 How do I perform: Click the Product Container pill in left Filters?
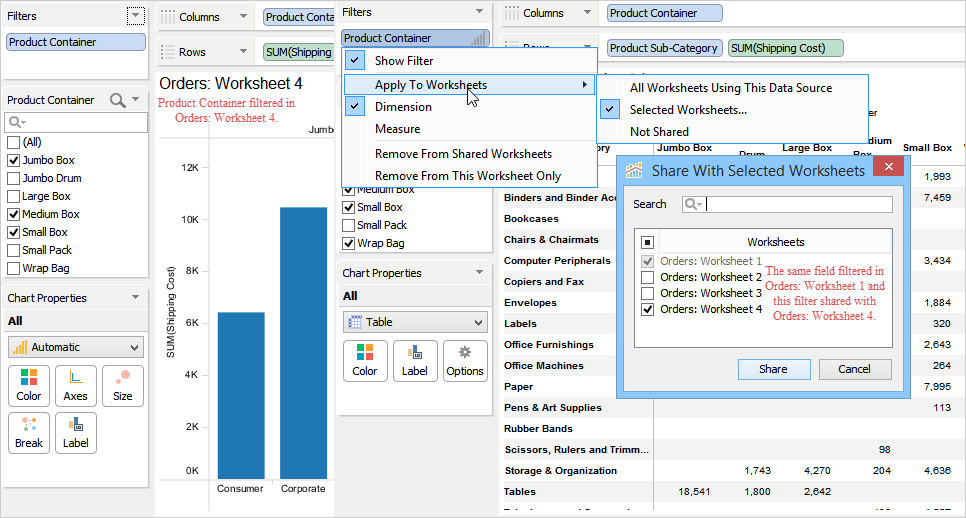76,42
